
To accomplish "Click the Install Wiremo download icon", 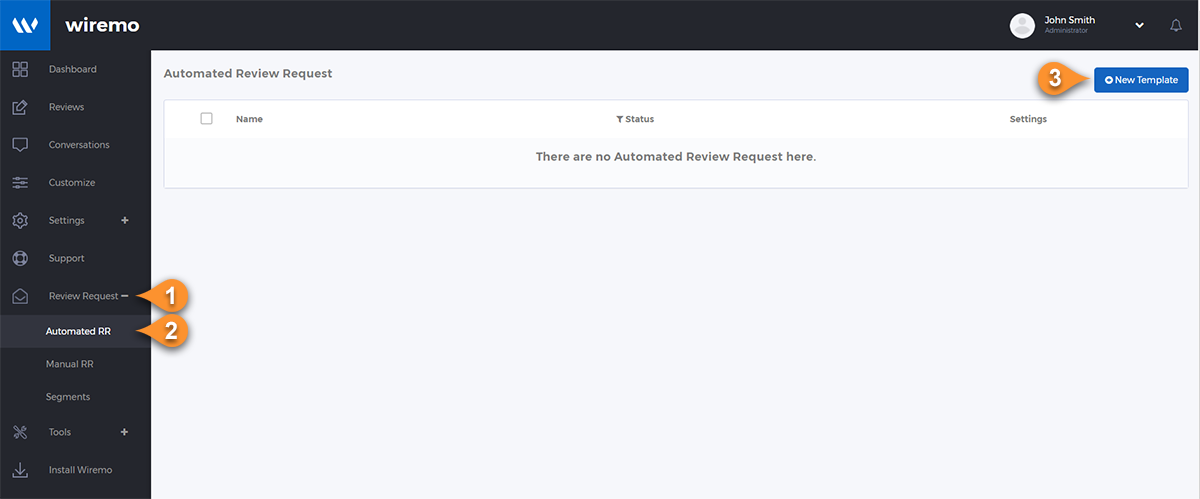I will 20,470.
